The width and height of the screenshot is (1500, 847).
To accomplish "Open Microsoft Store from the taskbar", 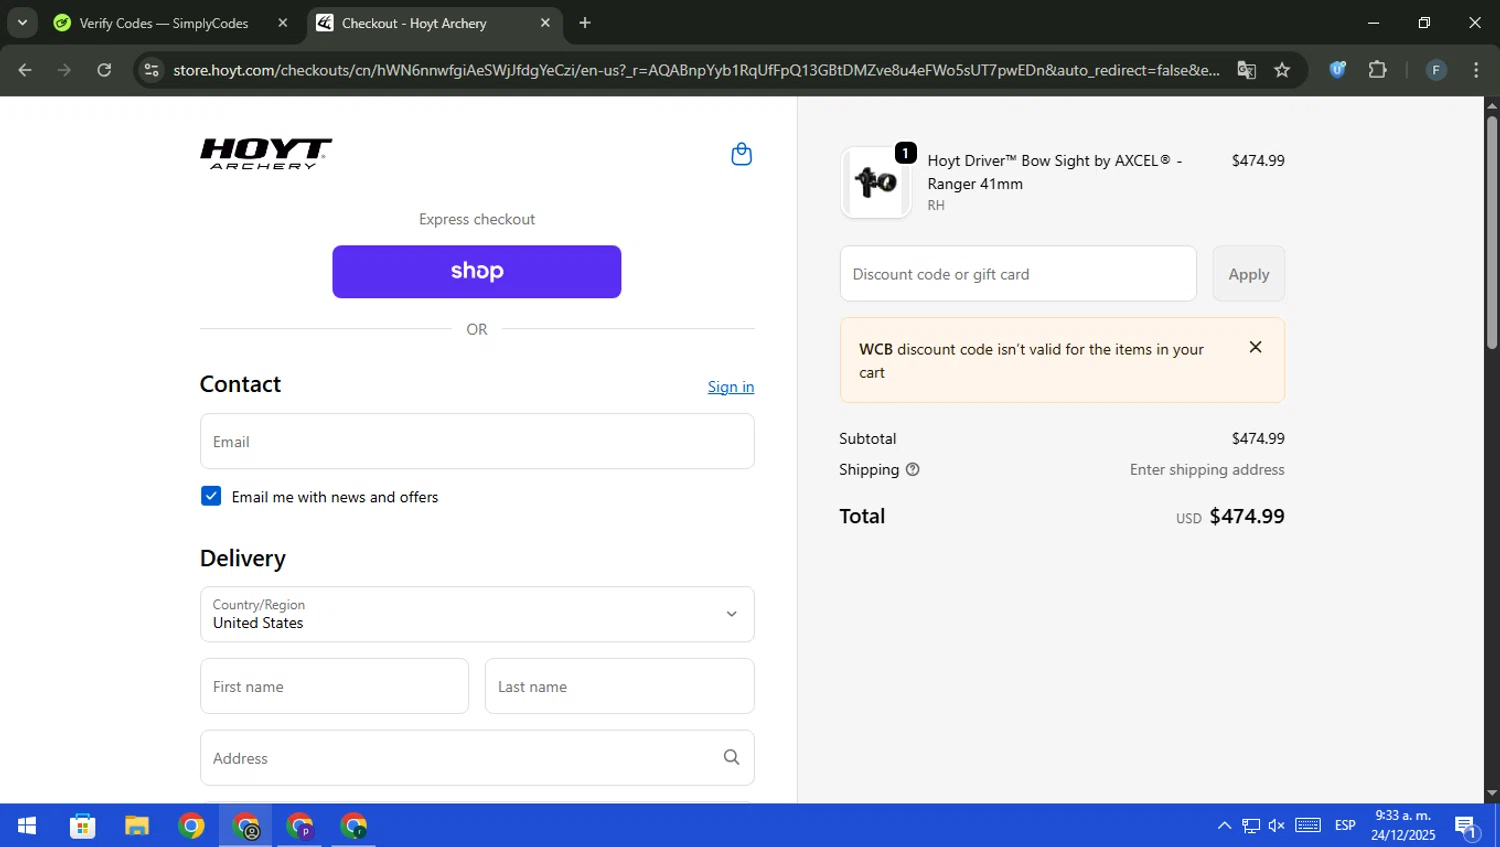I will pyautogui.click(x=83, y=826).
